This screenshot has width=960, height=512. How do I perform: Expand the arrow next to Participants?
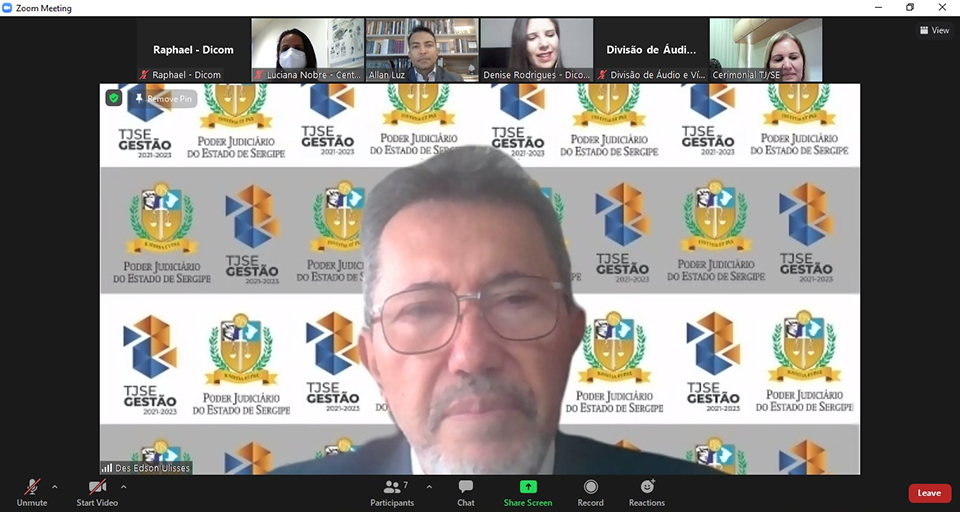pyautogui.click(x=429, y=487)
